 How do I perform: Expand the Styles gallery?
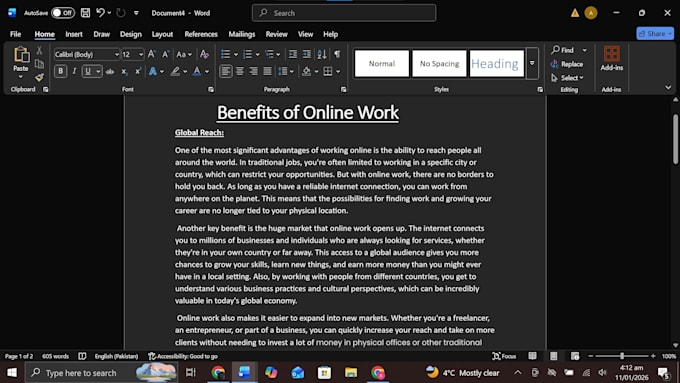pos(532,63)
